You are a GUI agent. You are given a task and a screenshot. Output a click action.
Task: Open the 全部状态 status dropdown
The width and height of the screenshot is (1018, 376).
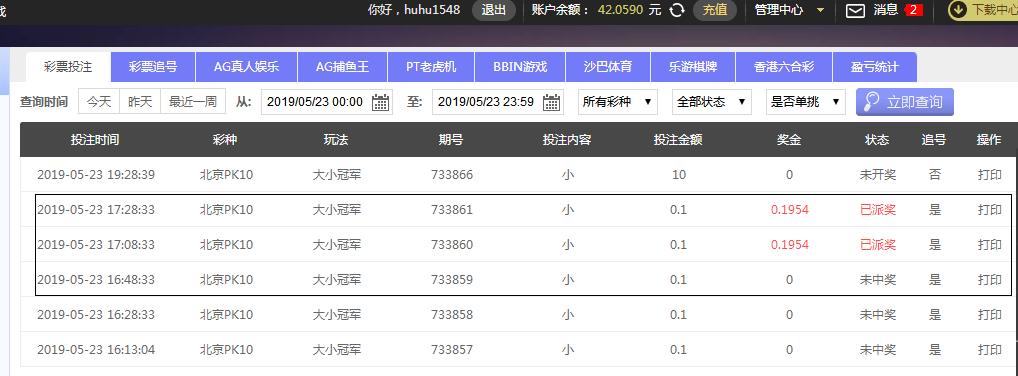click(x=712, y=102)
